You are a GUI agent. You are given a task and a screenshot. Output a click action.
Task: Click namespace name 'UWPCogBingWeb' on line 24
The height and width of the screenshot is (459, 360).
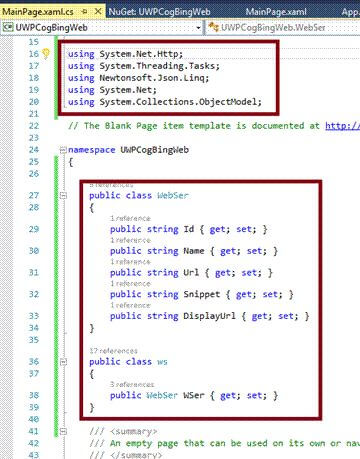155,150
